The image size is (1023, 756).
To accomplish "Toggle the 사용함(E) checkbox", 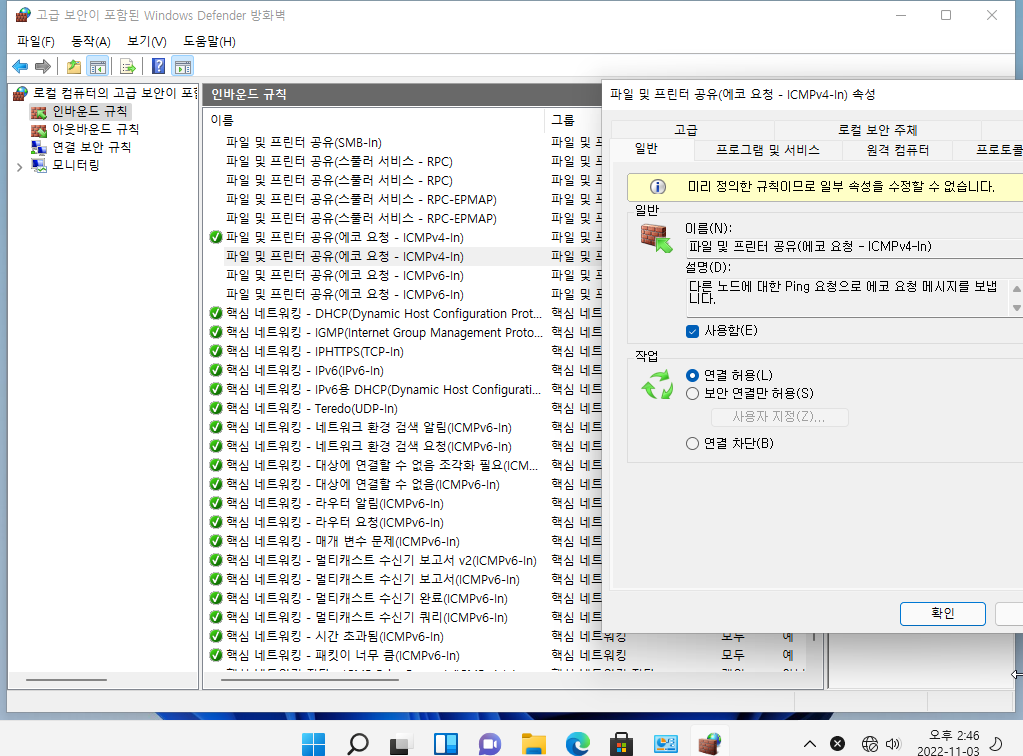I will pos(693,331).
